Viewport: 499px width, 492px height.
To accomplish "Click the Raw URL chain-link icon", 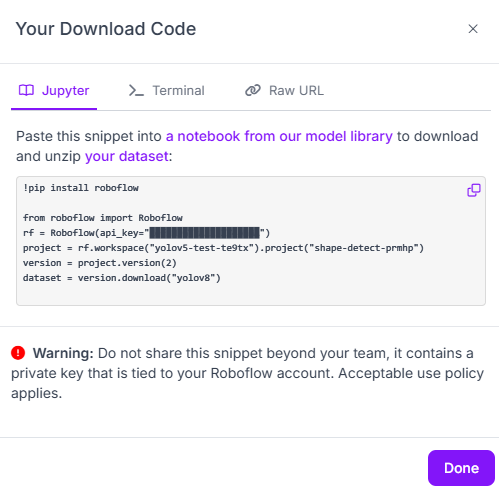I will click(253, 90).
